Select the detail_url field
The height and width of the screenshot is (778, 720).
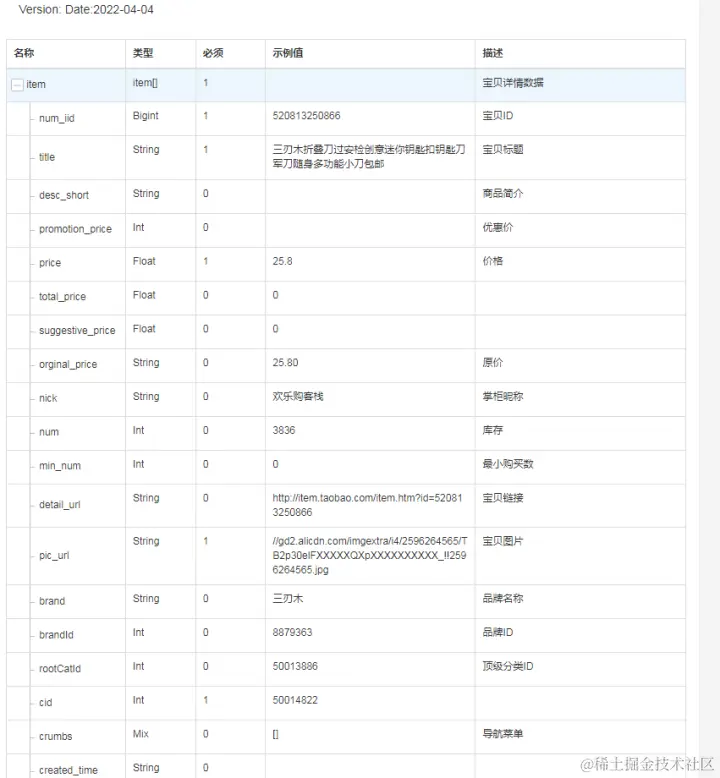[60, 505]
